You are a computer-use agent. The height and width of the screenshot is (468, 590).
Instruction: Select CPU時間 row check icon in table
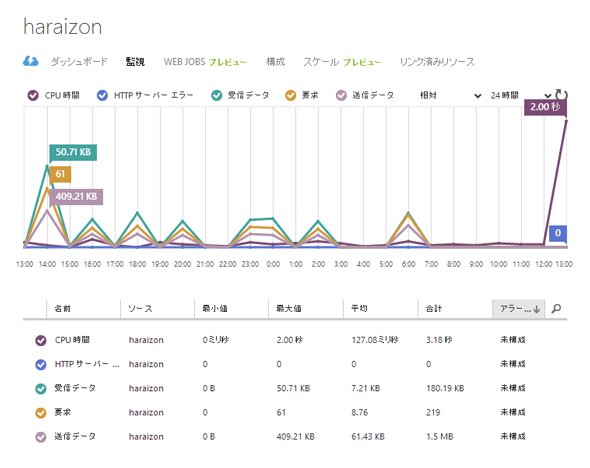(41, 340)
